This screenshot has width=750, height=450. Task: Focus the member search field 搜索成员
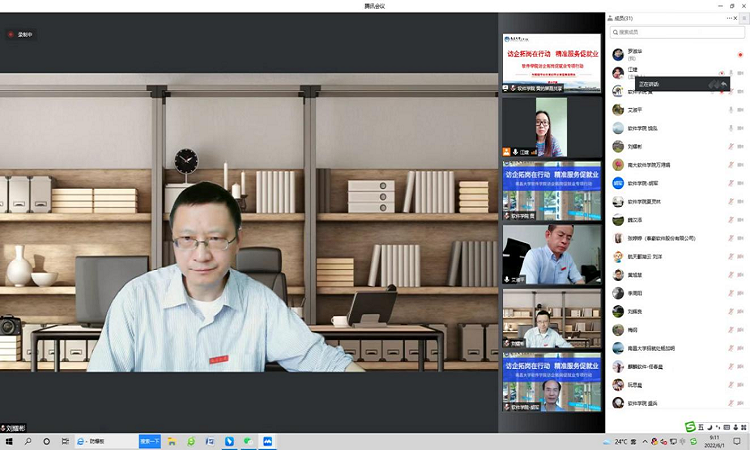677,32
